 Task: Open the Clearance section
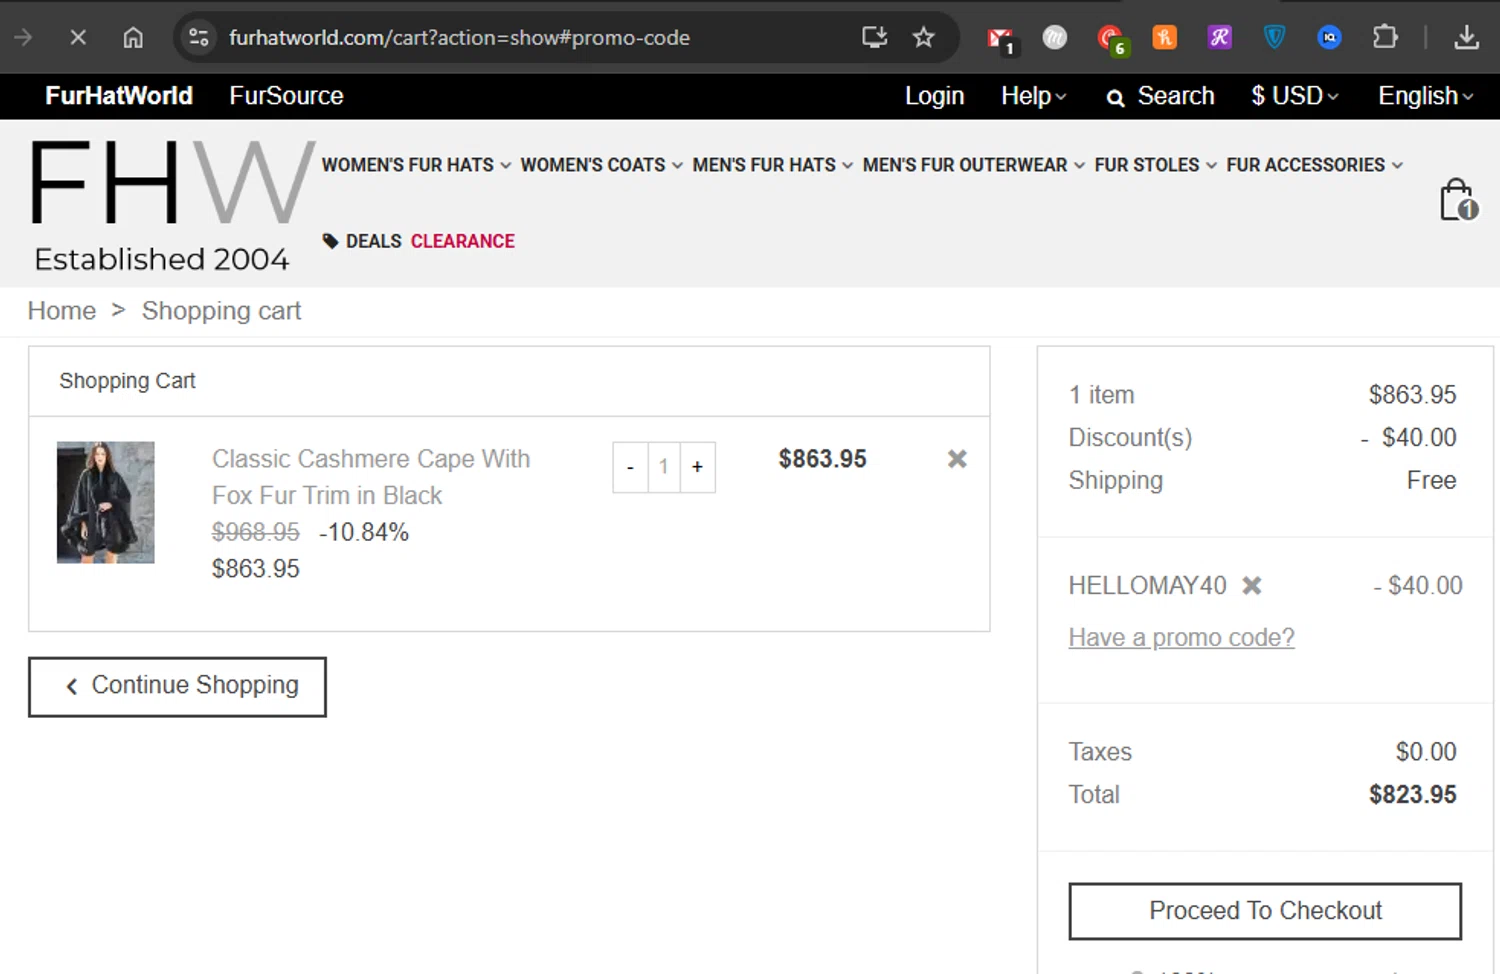point(462,241)
